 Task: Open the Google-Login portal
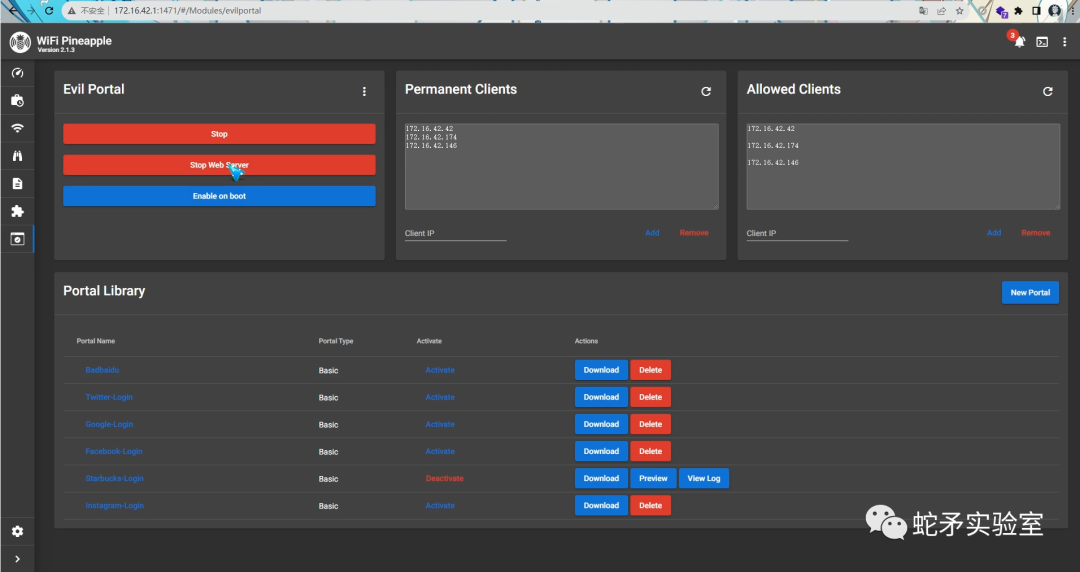point(109,425)
